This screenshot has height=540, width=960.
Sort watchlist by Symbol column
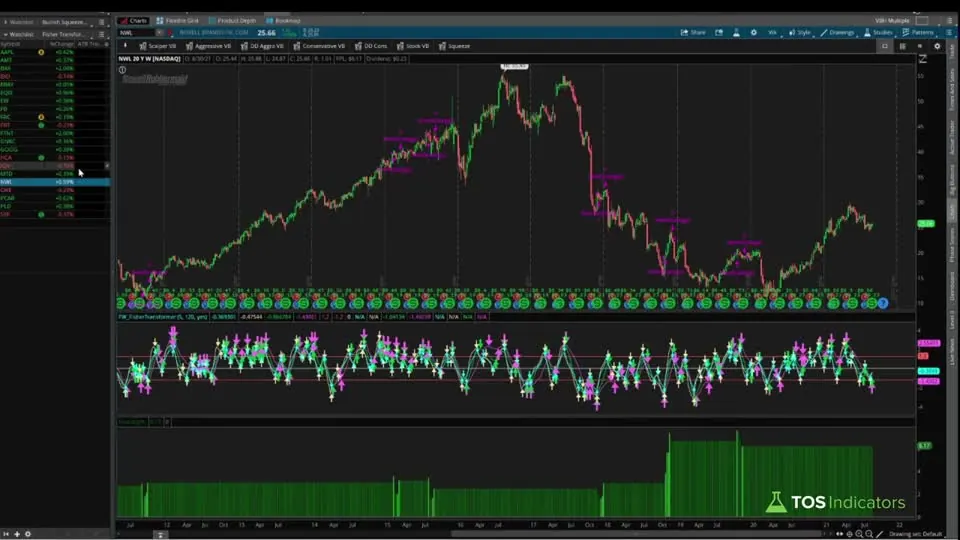10,44
